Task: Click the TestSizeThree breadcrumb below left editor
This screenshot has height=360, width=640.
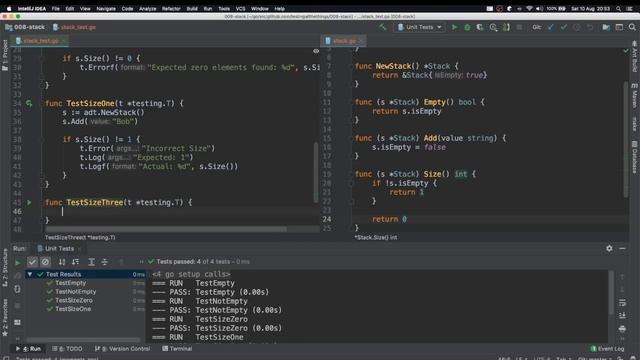Action: click(80, 238)
